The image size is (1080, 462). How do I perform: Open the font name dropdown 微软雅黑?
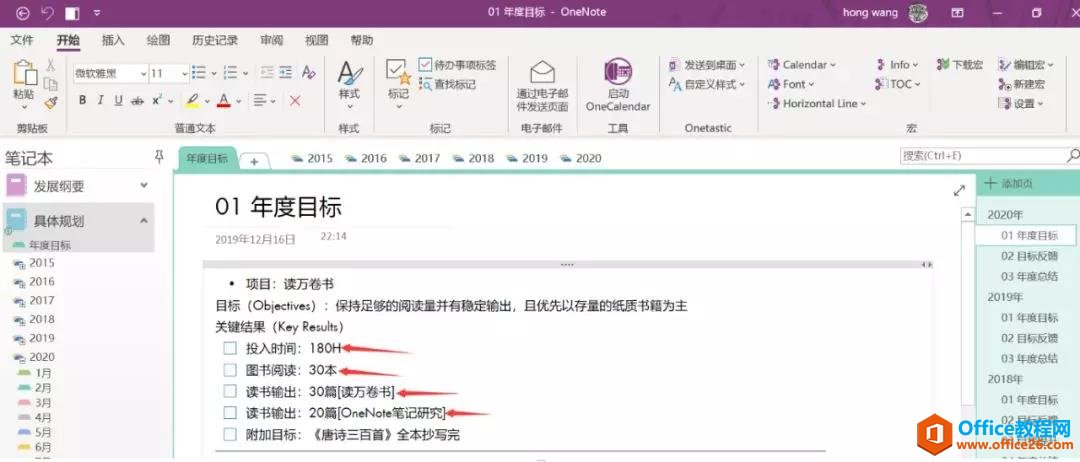(x=108, y=73)
